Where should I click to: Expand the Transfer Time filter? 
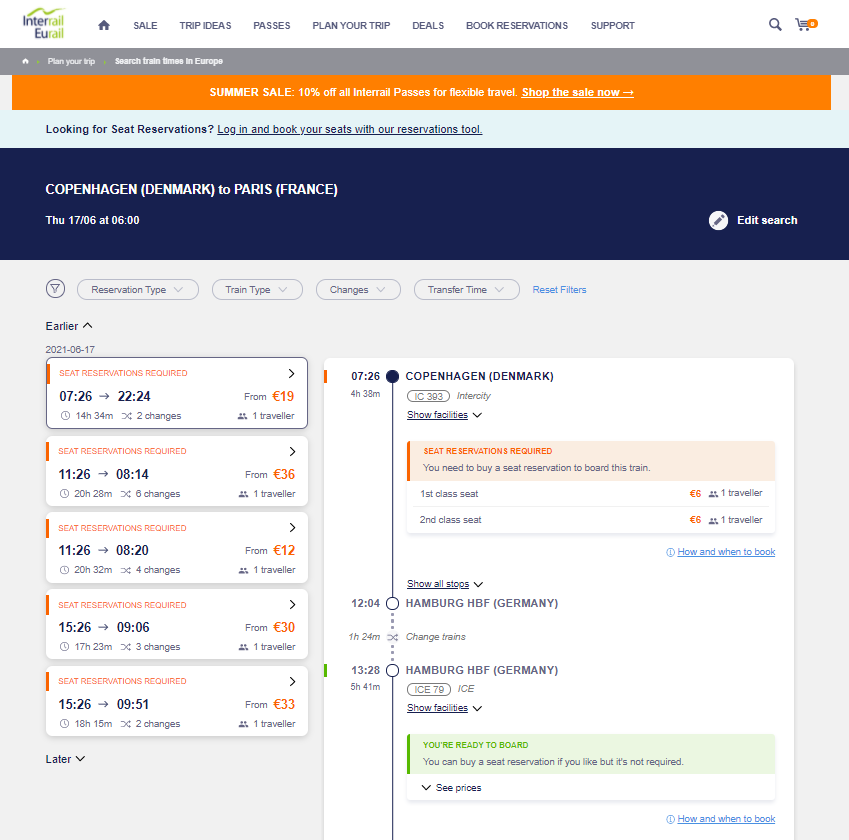(x=466, y=290)
